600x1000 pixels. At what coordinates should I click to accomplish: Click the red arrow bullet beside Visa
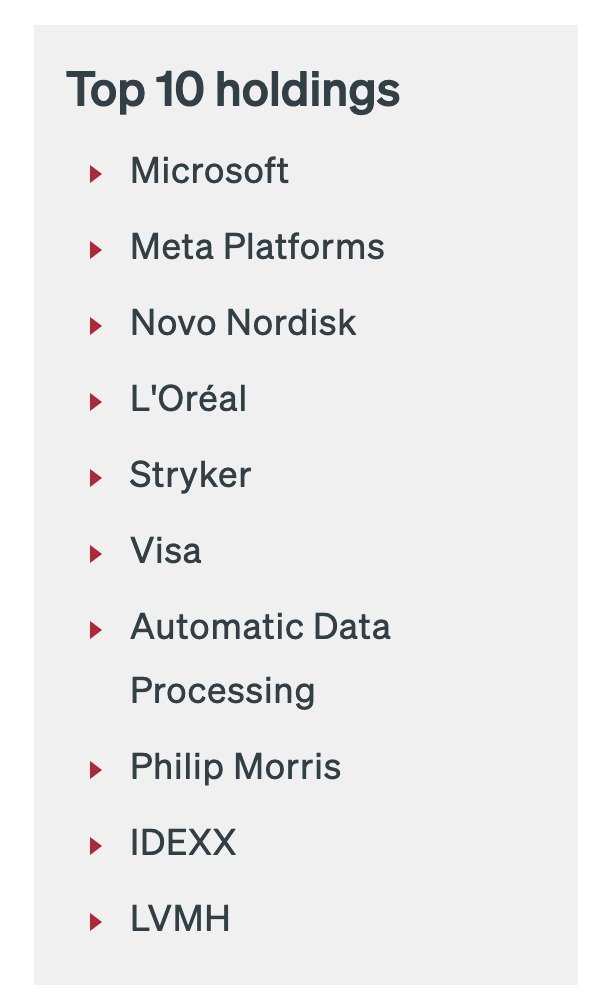tap(96, 554)
